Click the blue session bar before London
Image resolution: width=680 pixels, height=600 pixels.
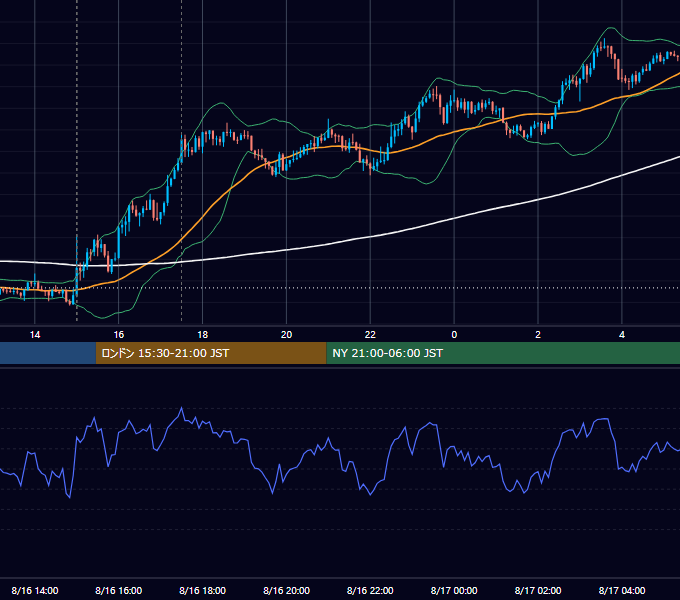coord(48,353)
